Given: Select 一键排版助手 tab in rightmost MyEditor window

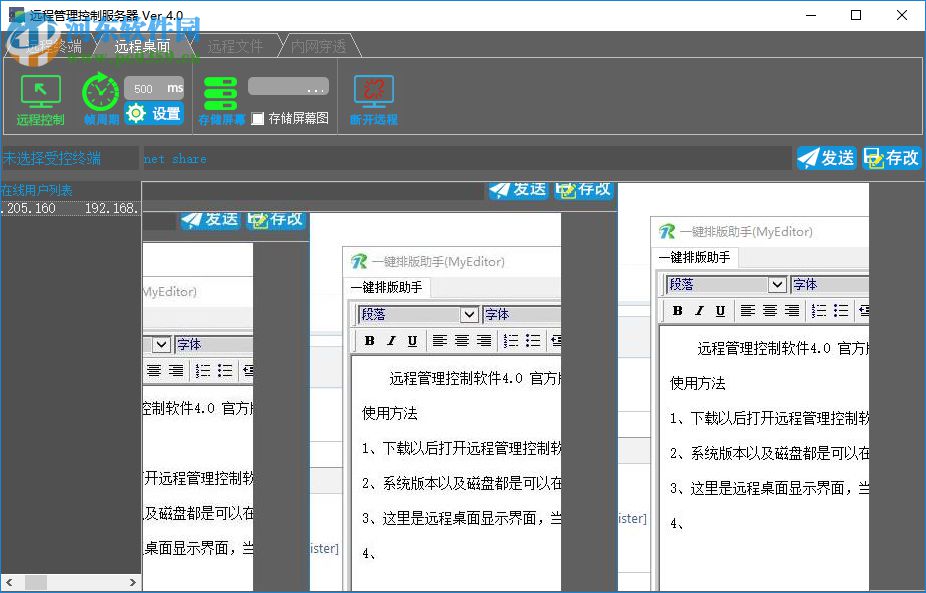Looking at the screenshot, I should tap(694, 258).
